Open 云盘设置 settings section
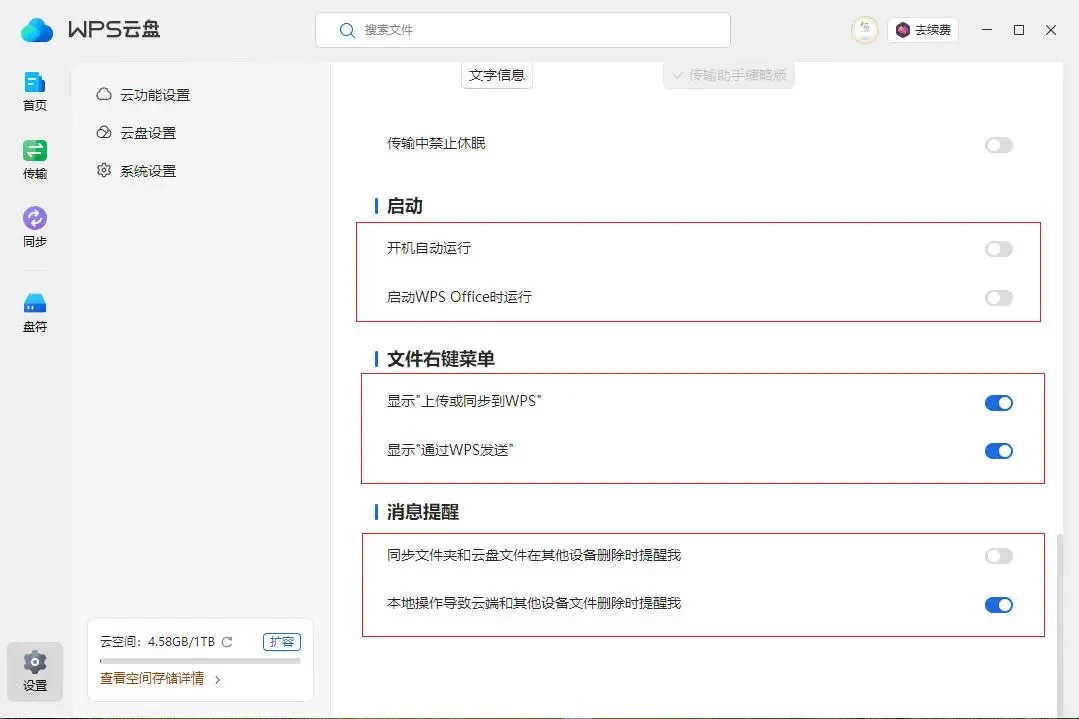The width and height of the screenshot is (1079, 719). coord(137,133)
